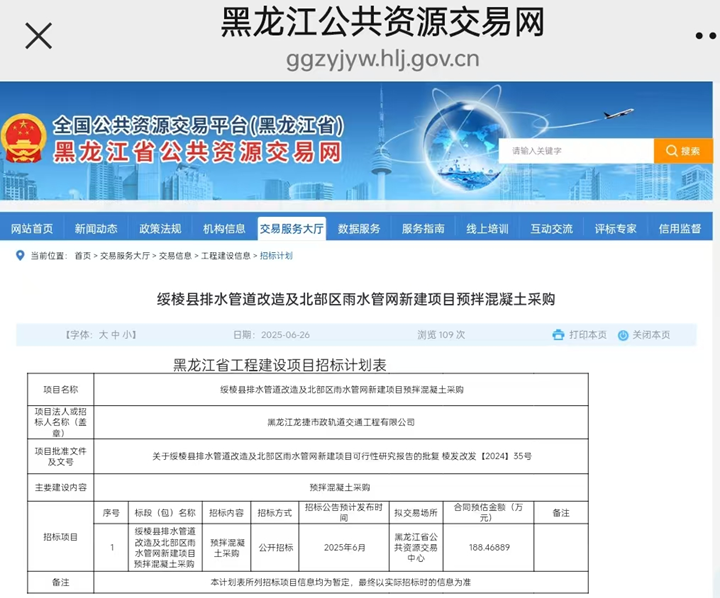720x598 pixels.
Task: Click the 关闭本页 link
Action: pyautogui.click(x=651, y=335)
